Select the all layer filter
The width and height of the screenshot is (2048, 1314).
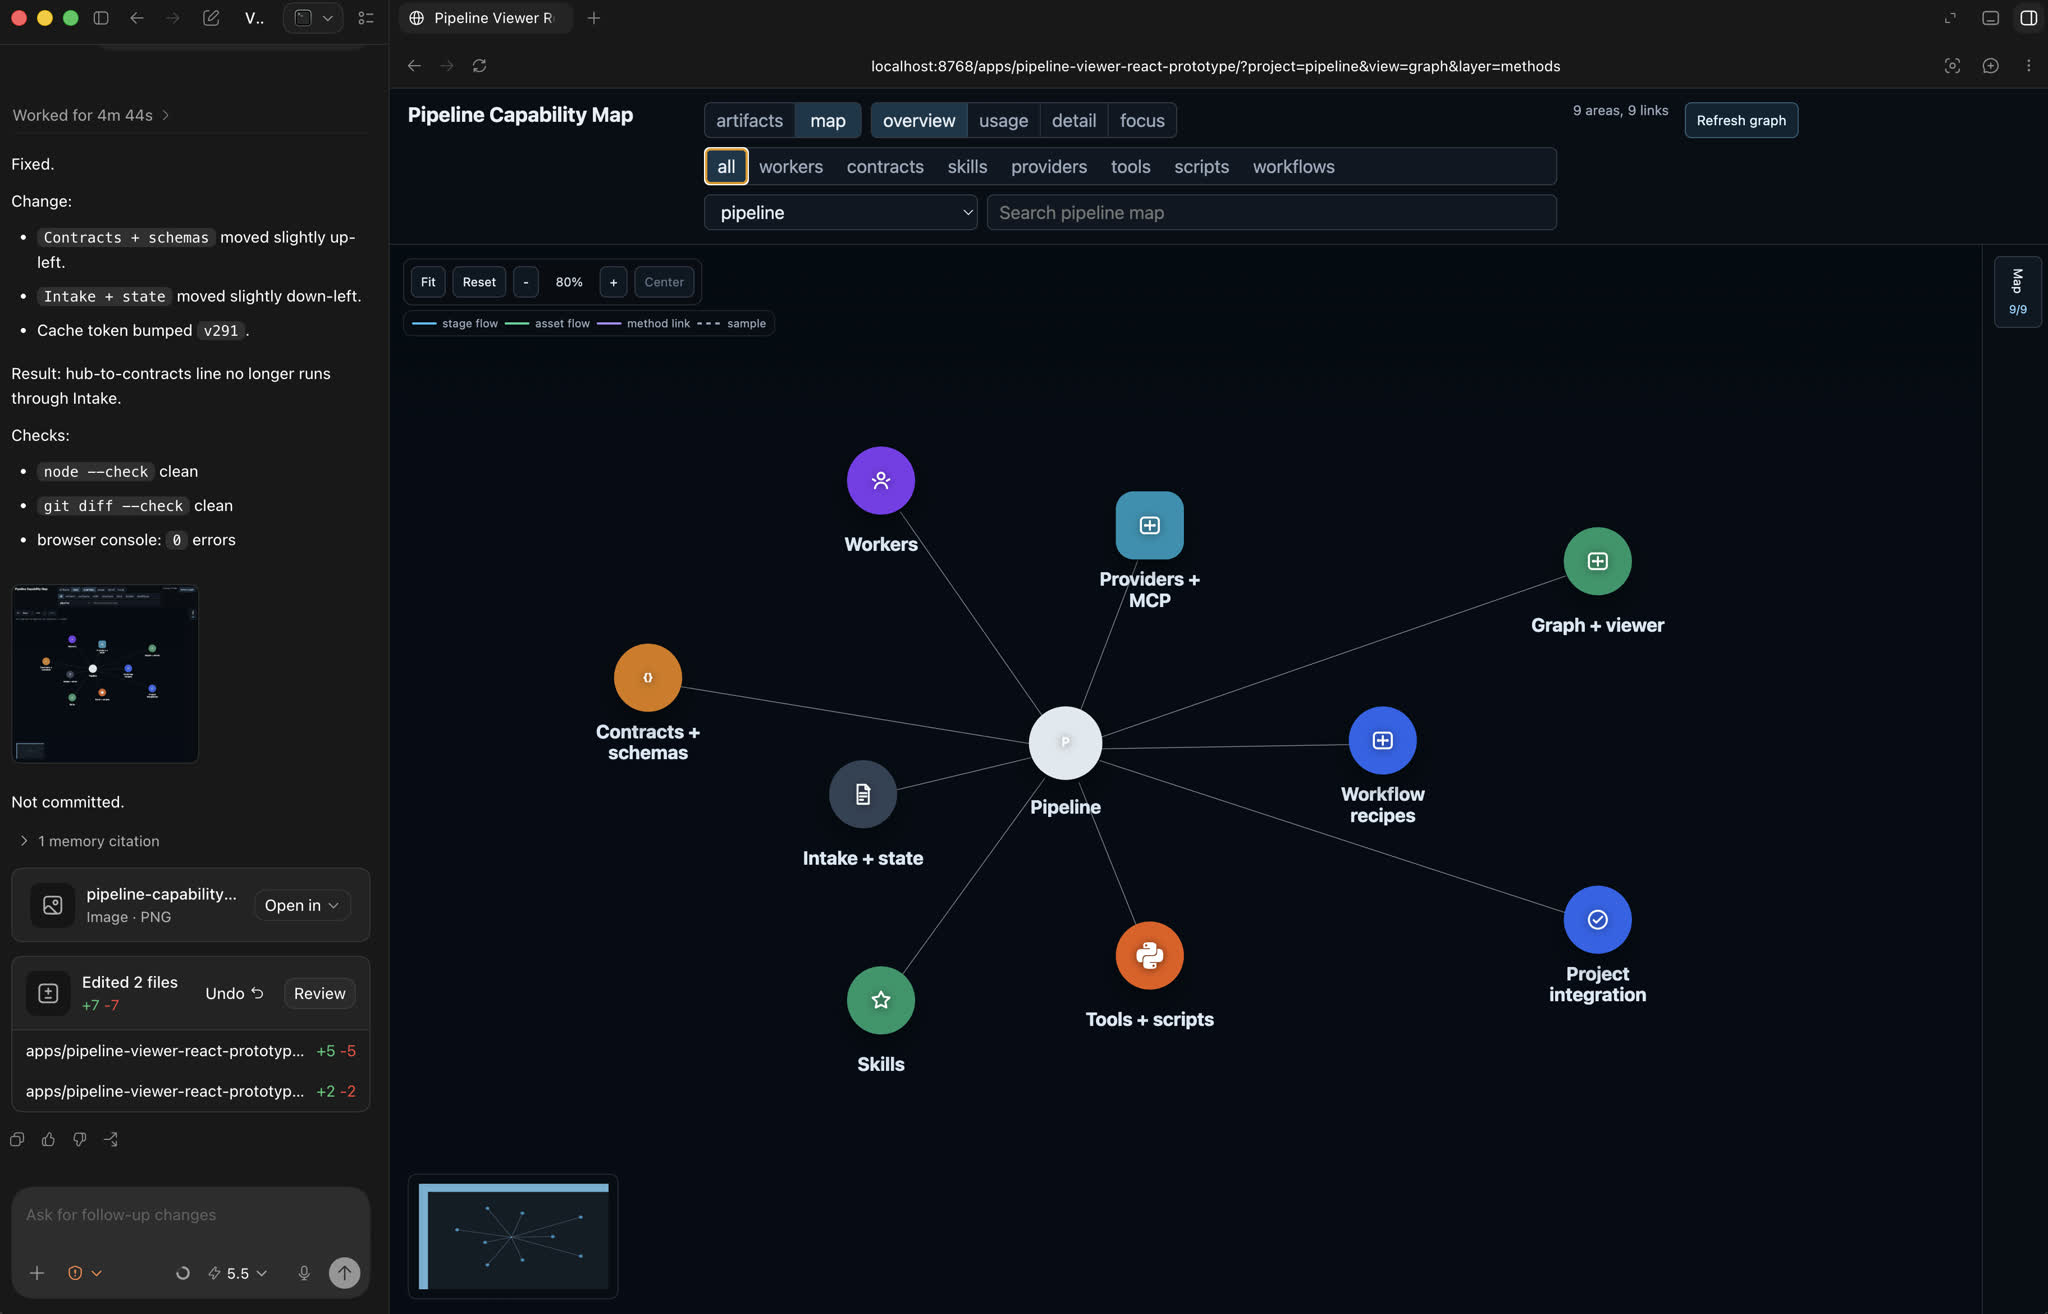(x=726, y=166)
